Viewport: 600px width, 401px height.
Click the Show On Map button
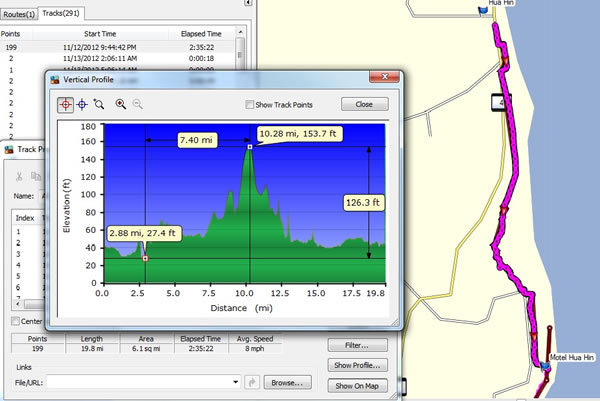357,386
